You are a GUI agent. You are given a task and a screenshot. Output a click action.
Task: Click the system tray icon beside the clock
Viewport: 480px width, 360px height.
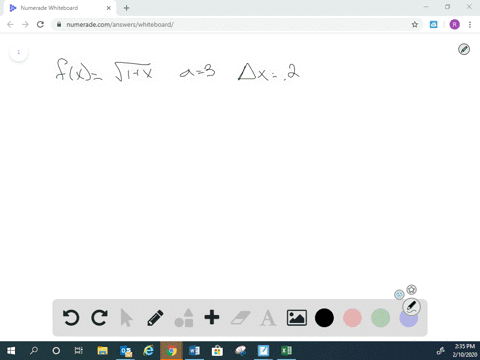[441, 351]
